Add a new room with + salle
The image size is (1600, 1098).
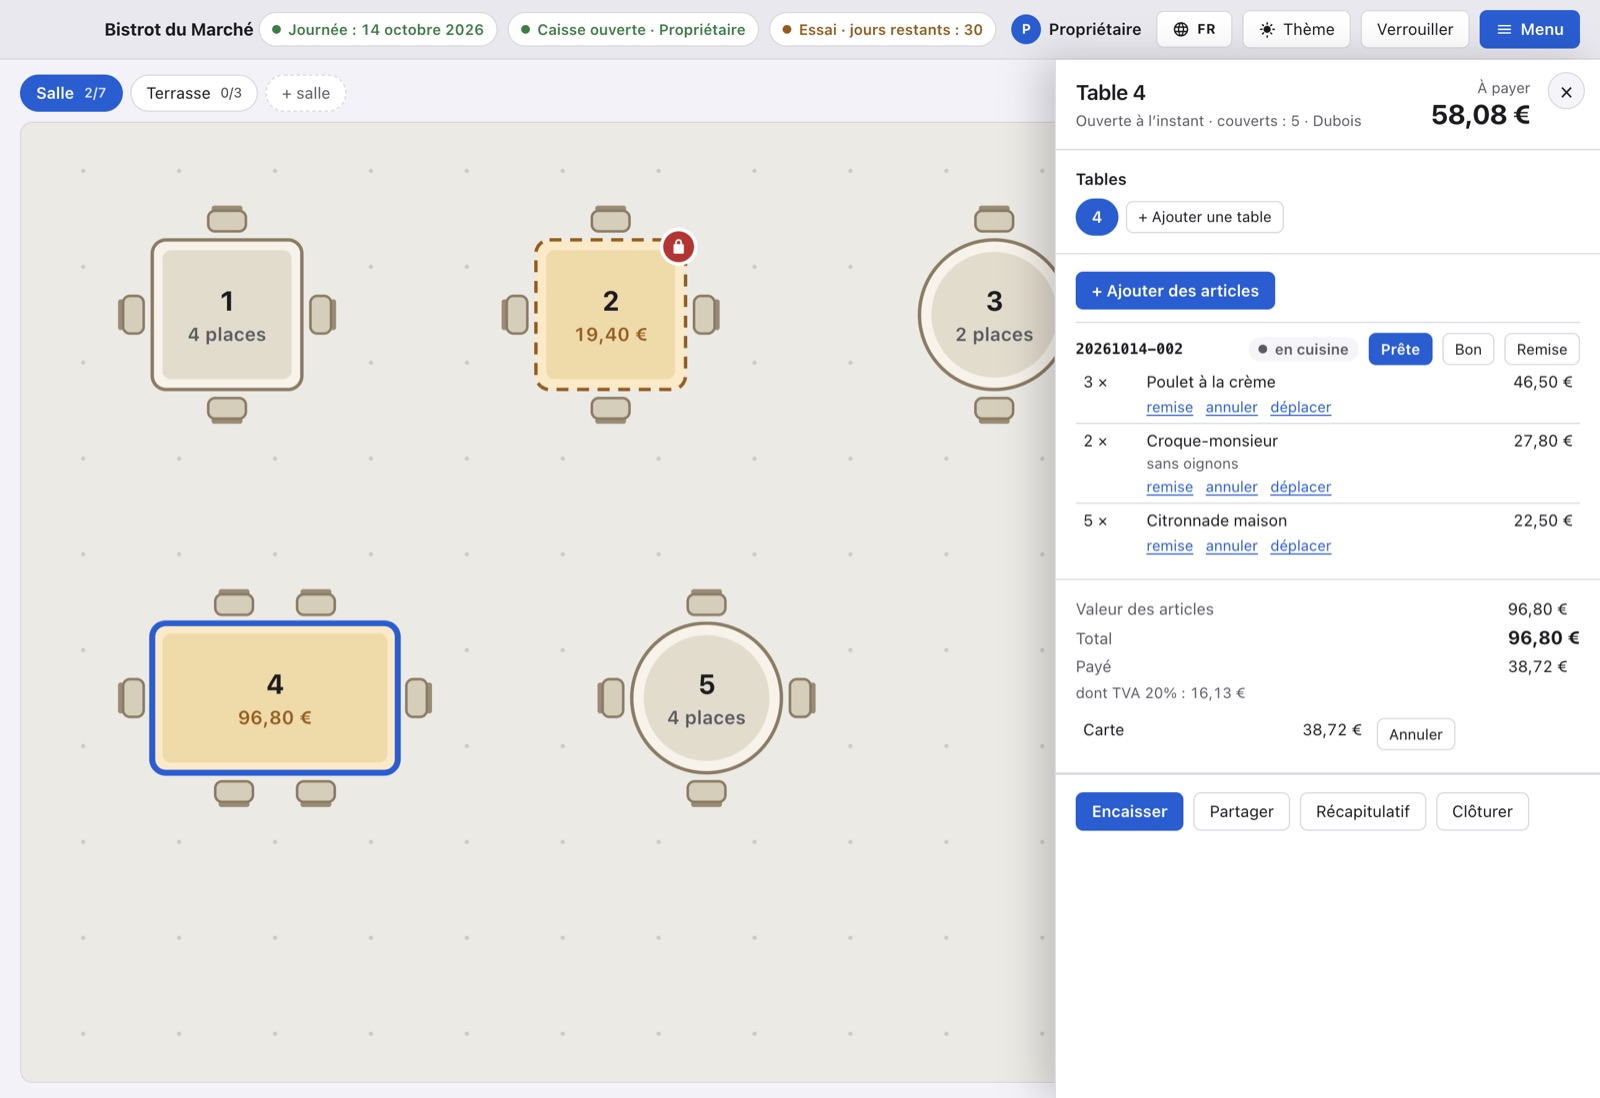305,93
